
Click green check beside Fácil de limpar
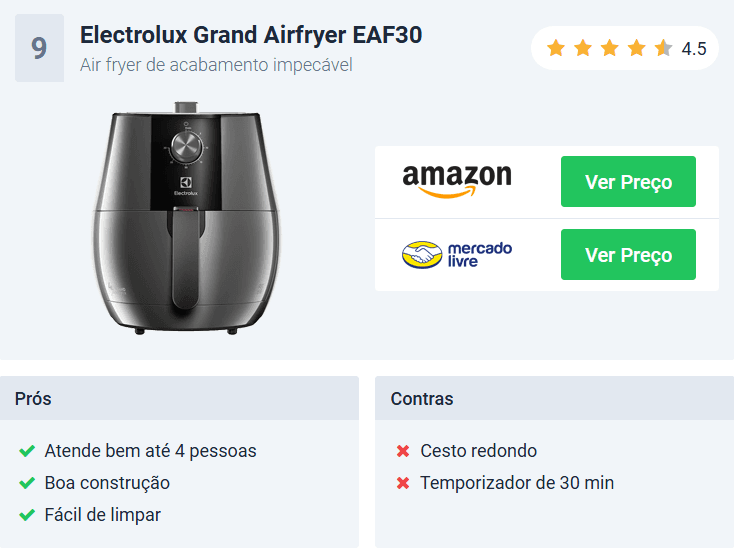pyautogui.click(x=27, y=515)
